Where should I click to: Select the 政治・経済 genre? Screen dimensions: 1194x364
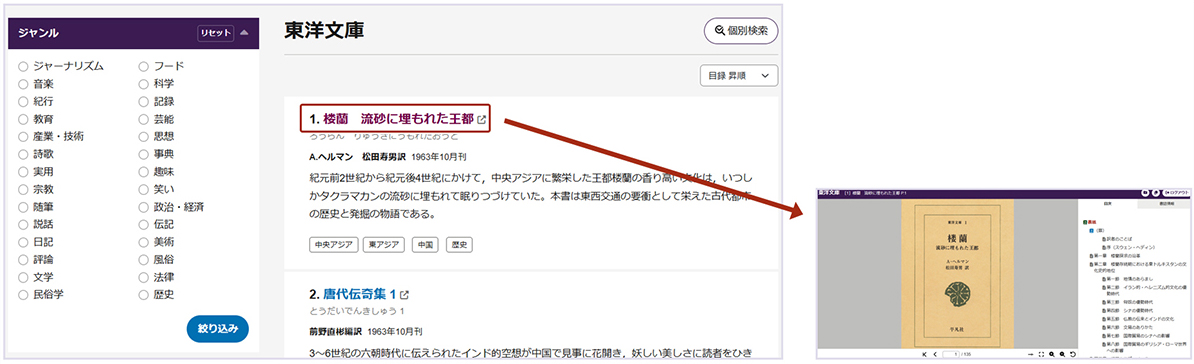click(x=143, y=206)
